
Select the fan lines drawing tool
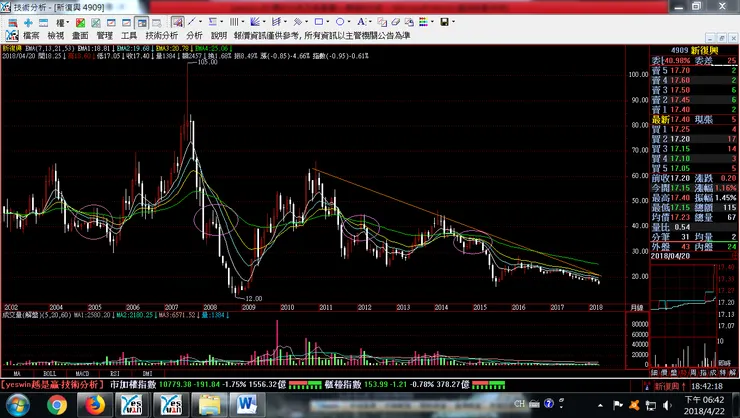[255, 22]
